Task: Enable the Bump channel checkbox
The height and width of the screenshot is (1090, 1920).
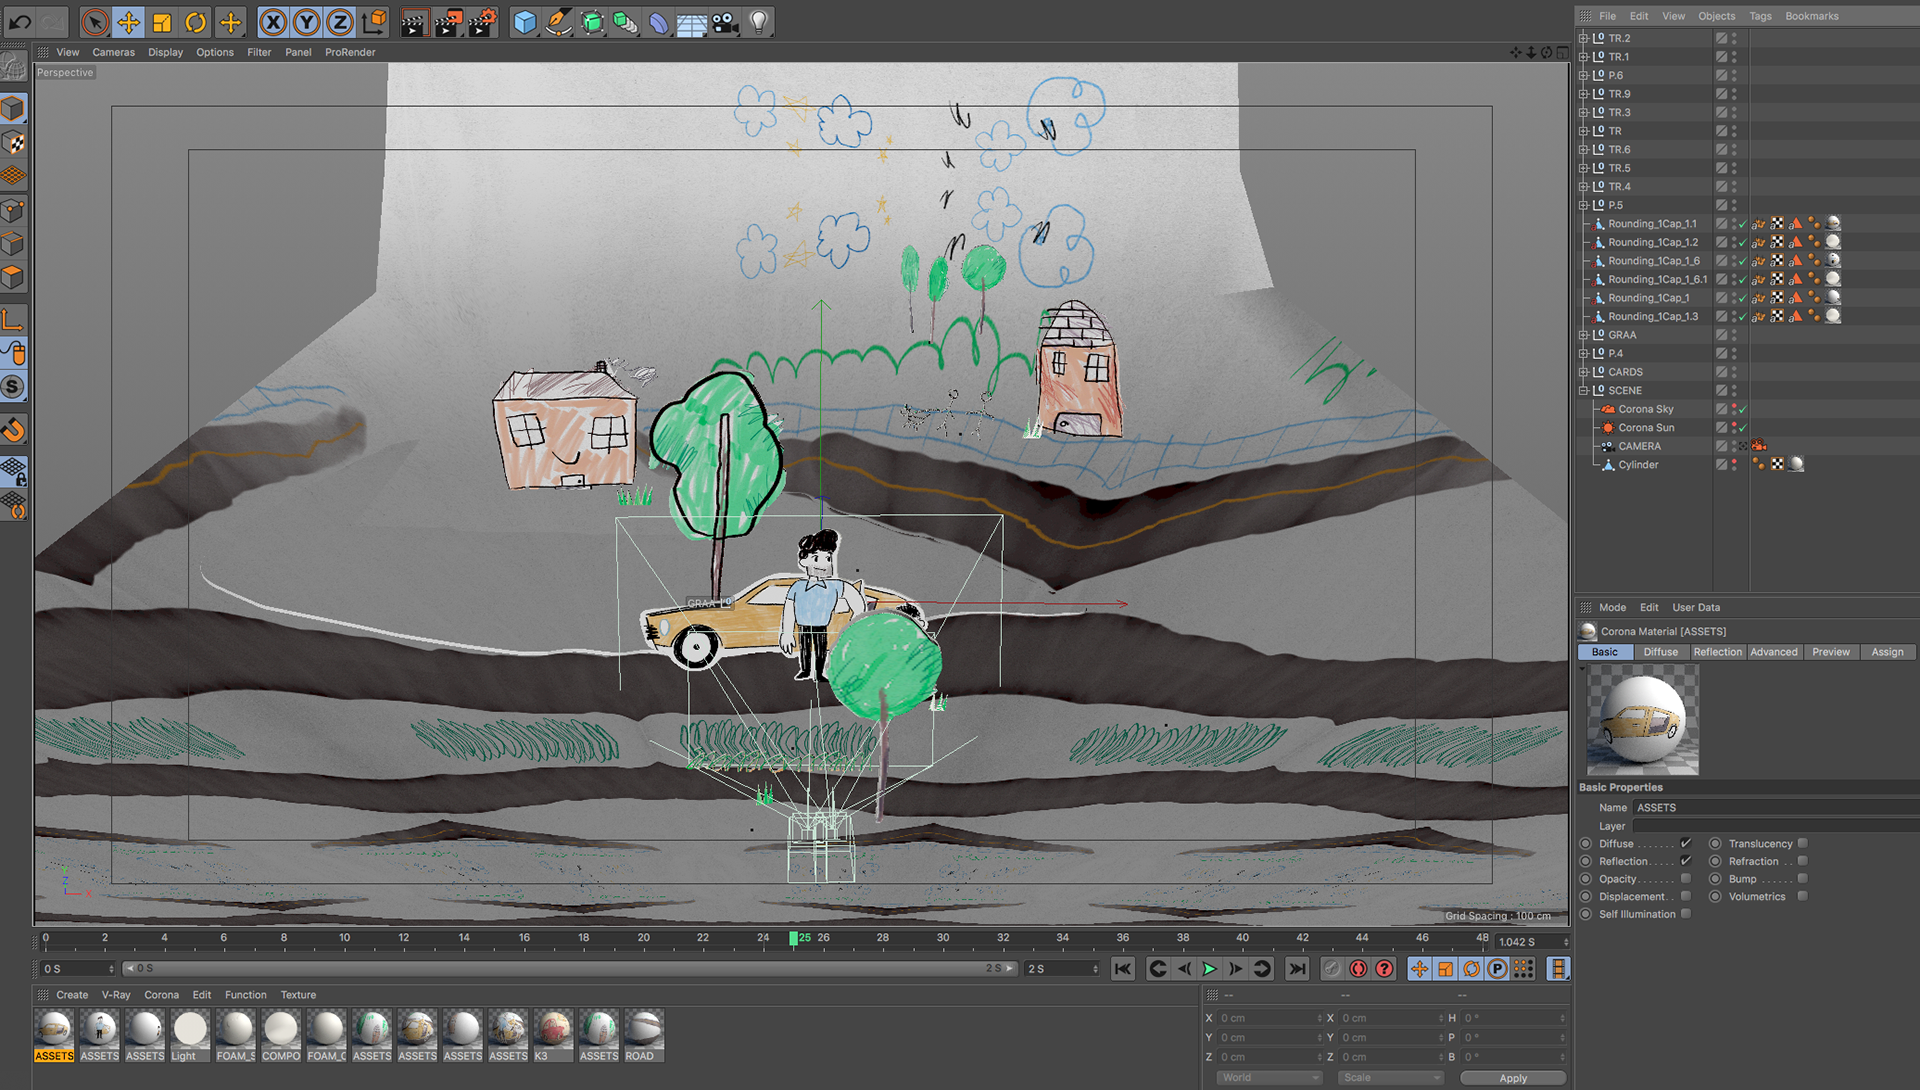Action: (1802, 879)
